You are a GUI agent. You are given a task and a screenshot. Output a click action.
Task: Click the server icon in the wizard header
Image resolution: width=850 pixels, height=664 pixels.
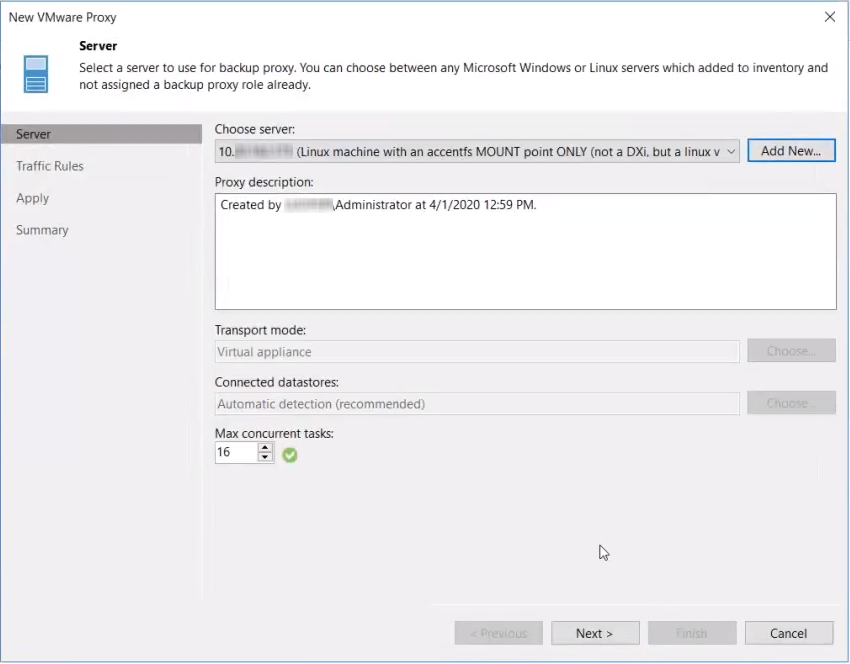[x=36, y=74]
